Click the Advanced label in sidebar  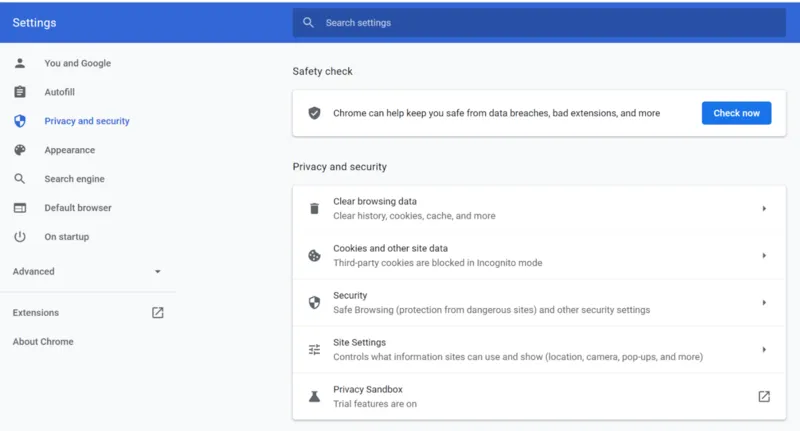coord(34,271)
